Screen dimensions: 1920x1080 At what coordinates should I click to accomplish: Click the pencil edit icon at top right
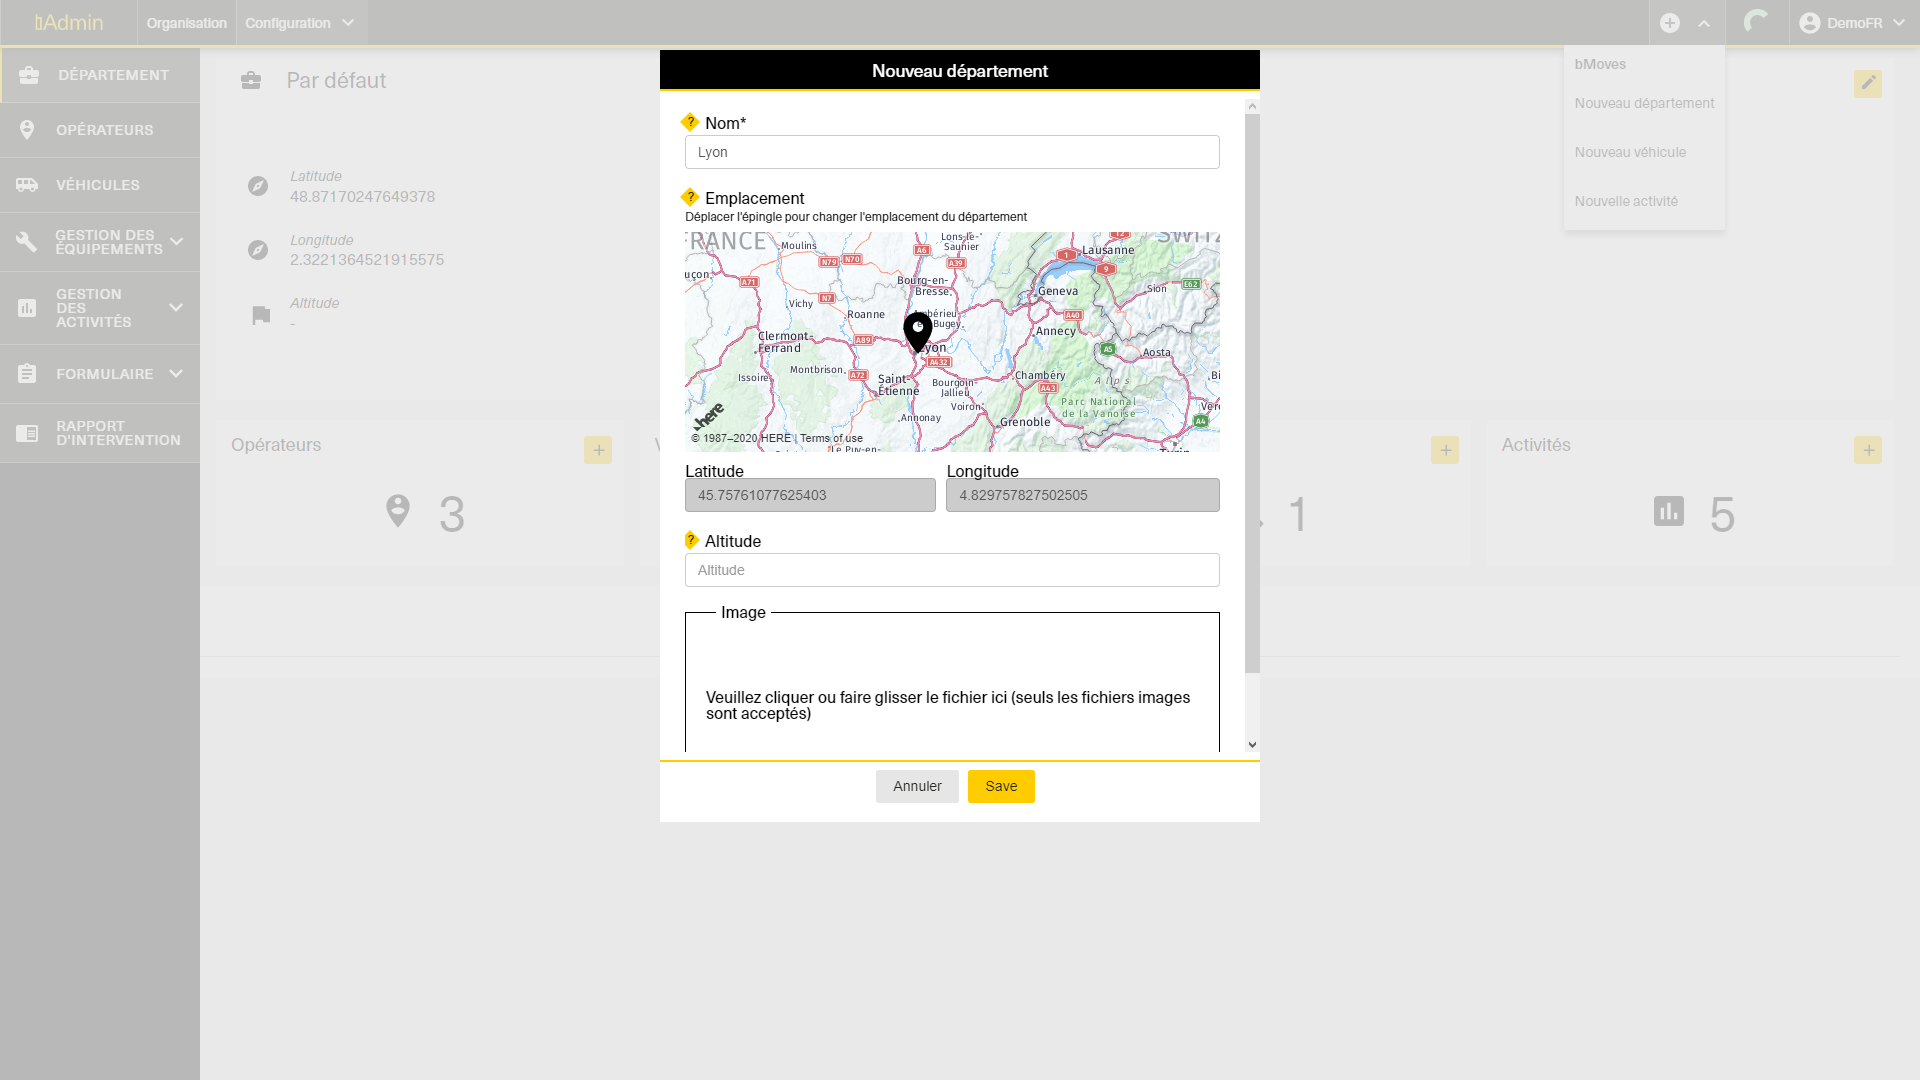tap(1867, 83)
